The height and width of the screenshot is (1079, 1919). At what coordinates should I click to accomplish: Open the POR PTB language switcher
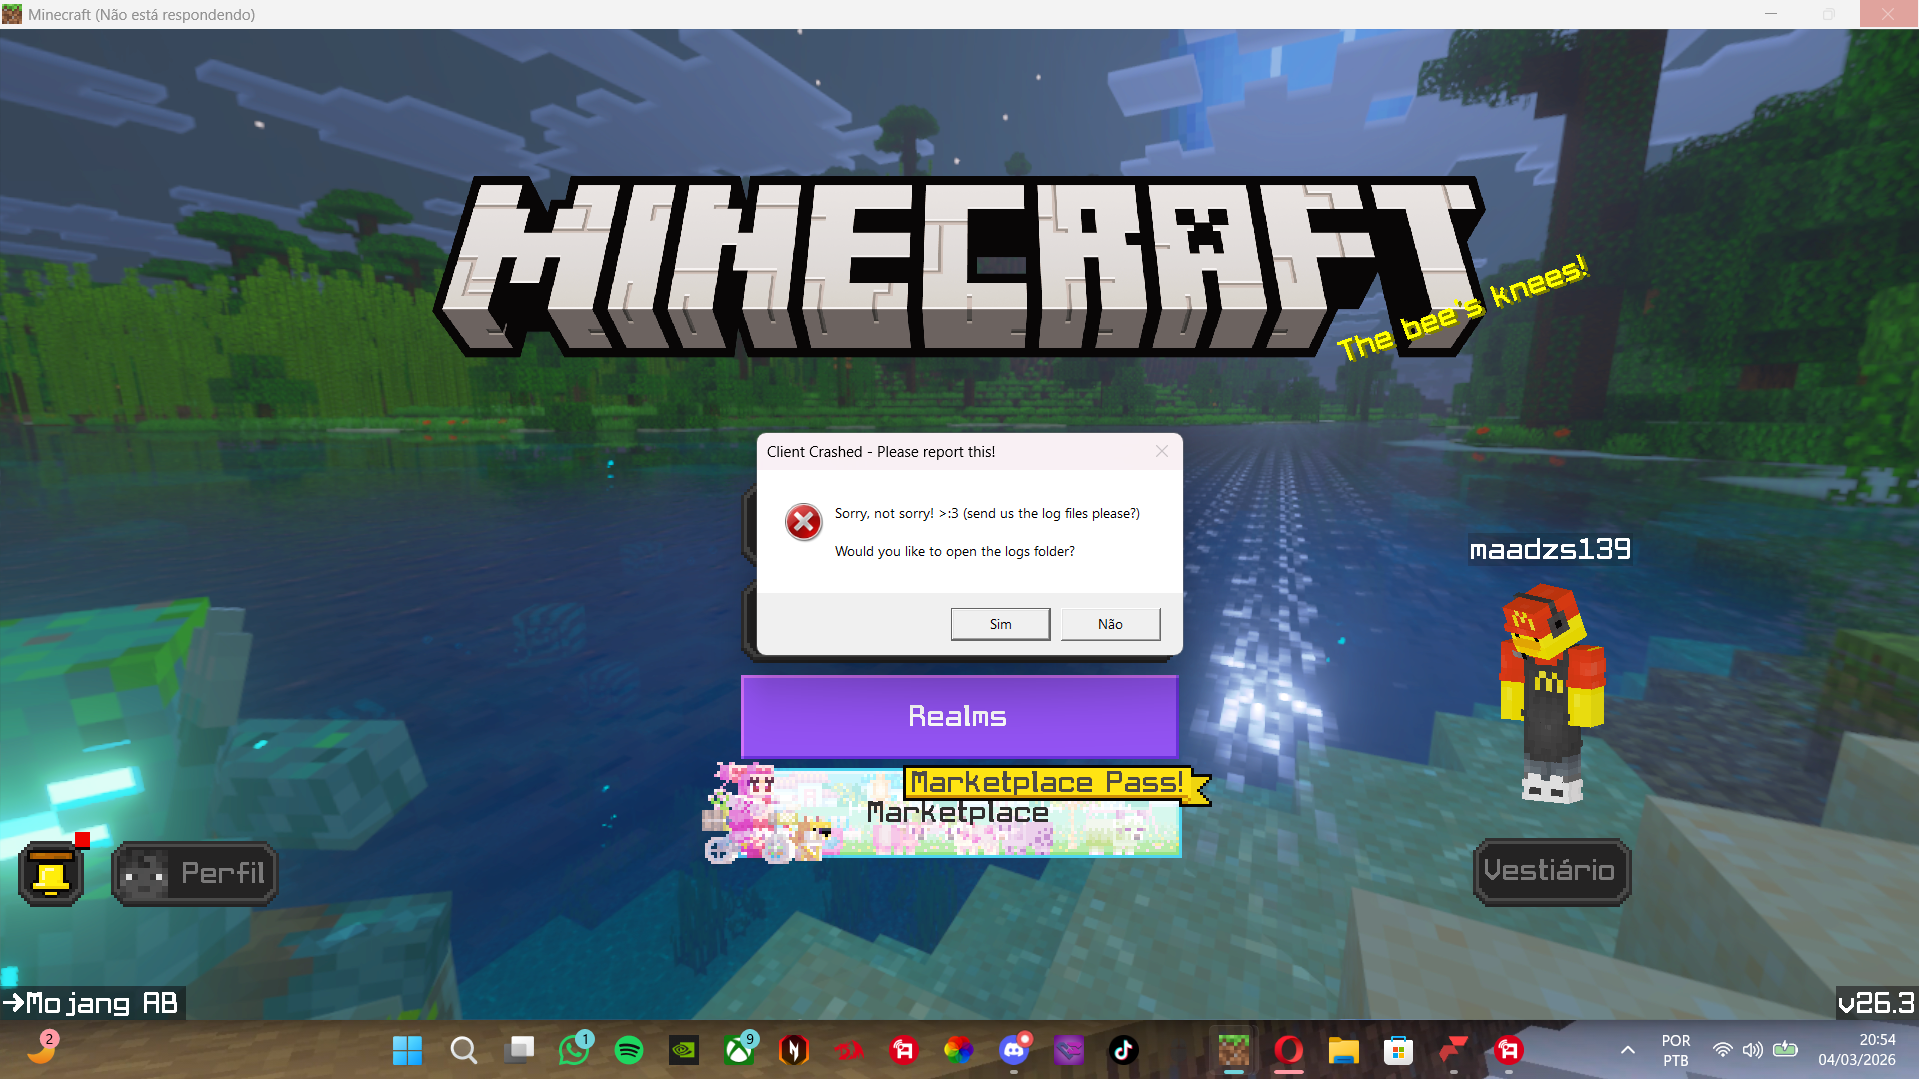coord(1676,1050)
